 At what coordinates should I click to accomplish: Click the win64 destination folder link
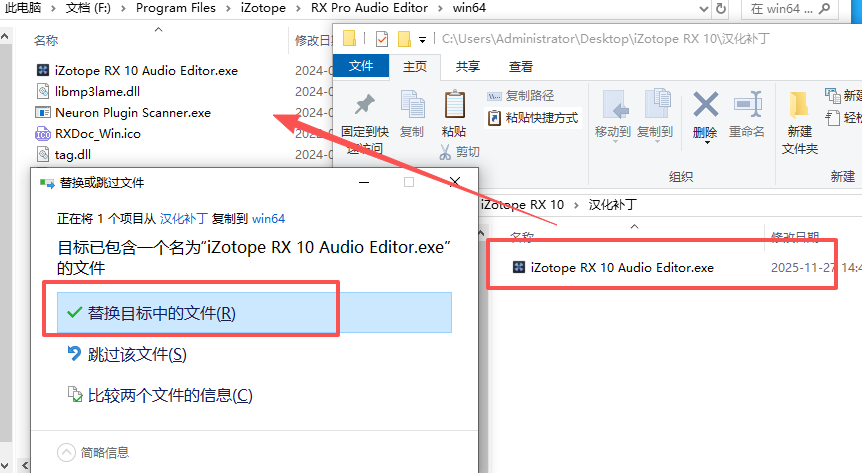(x=268, y=219)
